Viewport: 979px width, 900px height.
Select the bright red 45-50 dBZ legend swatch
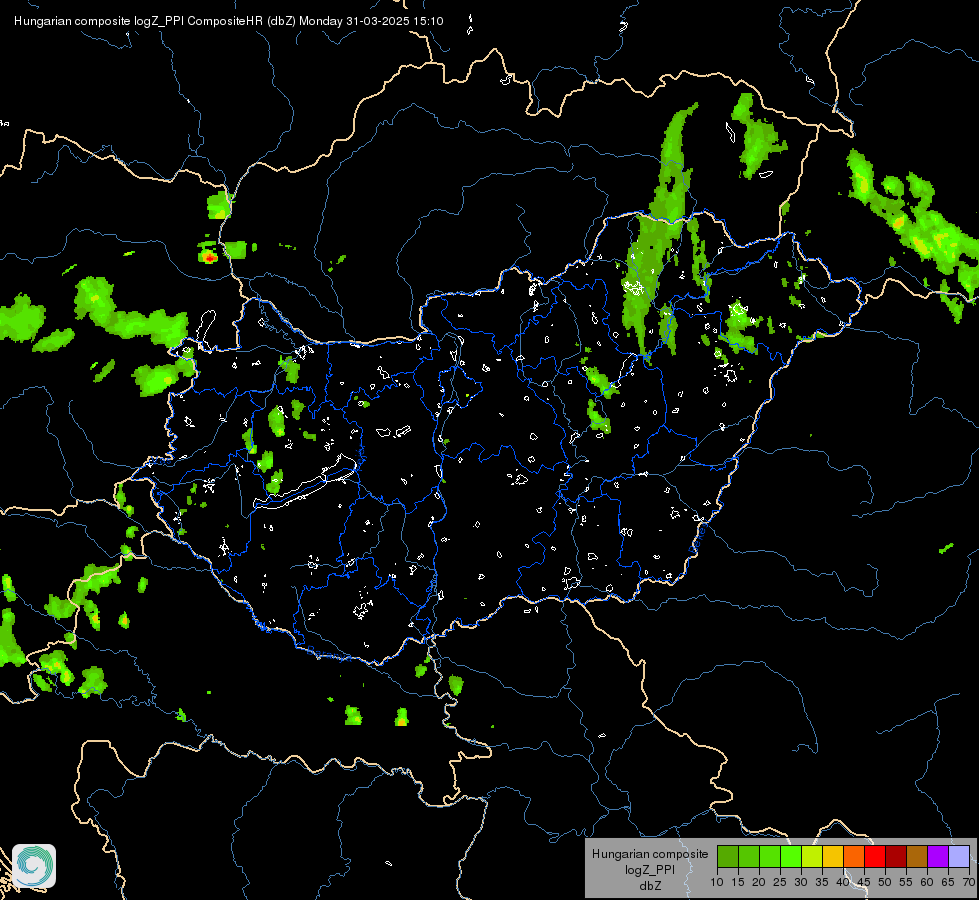875,856
